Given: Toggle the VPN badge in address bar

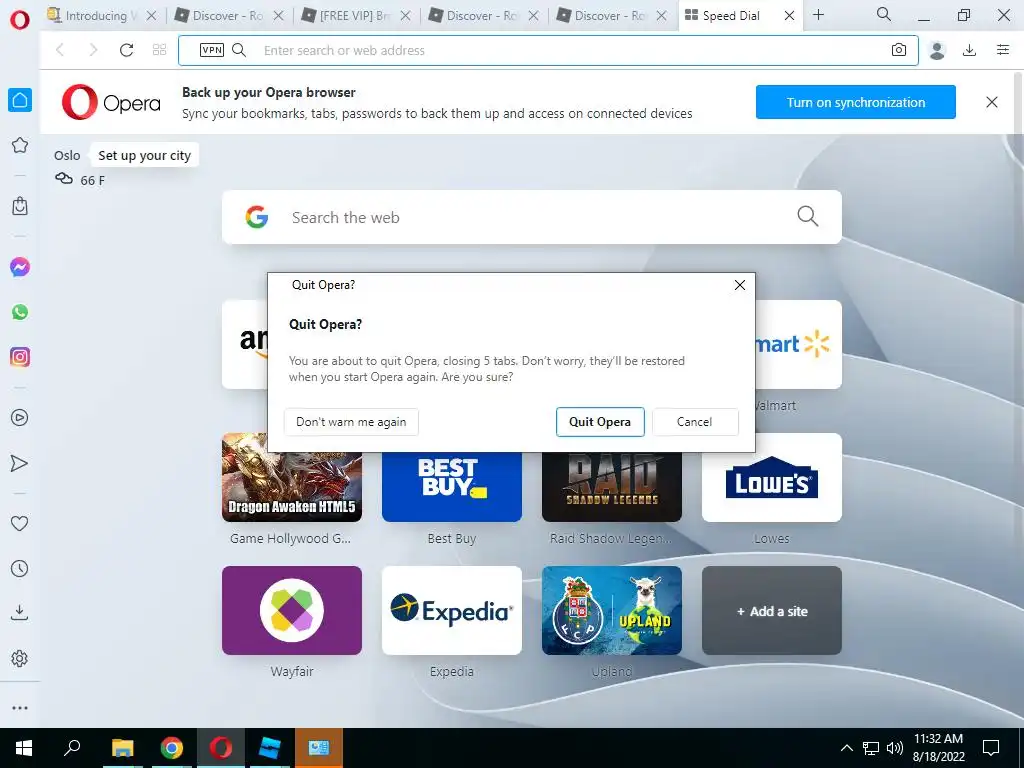Looking at the screenshot, I should pos(212,50).
